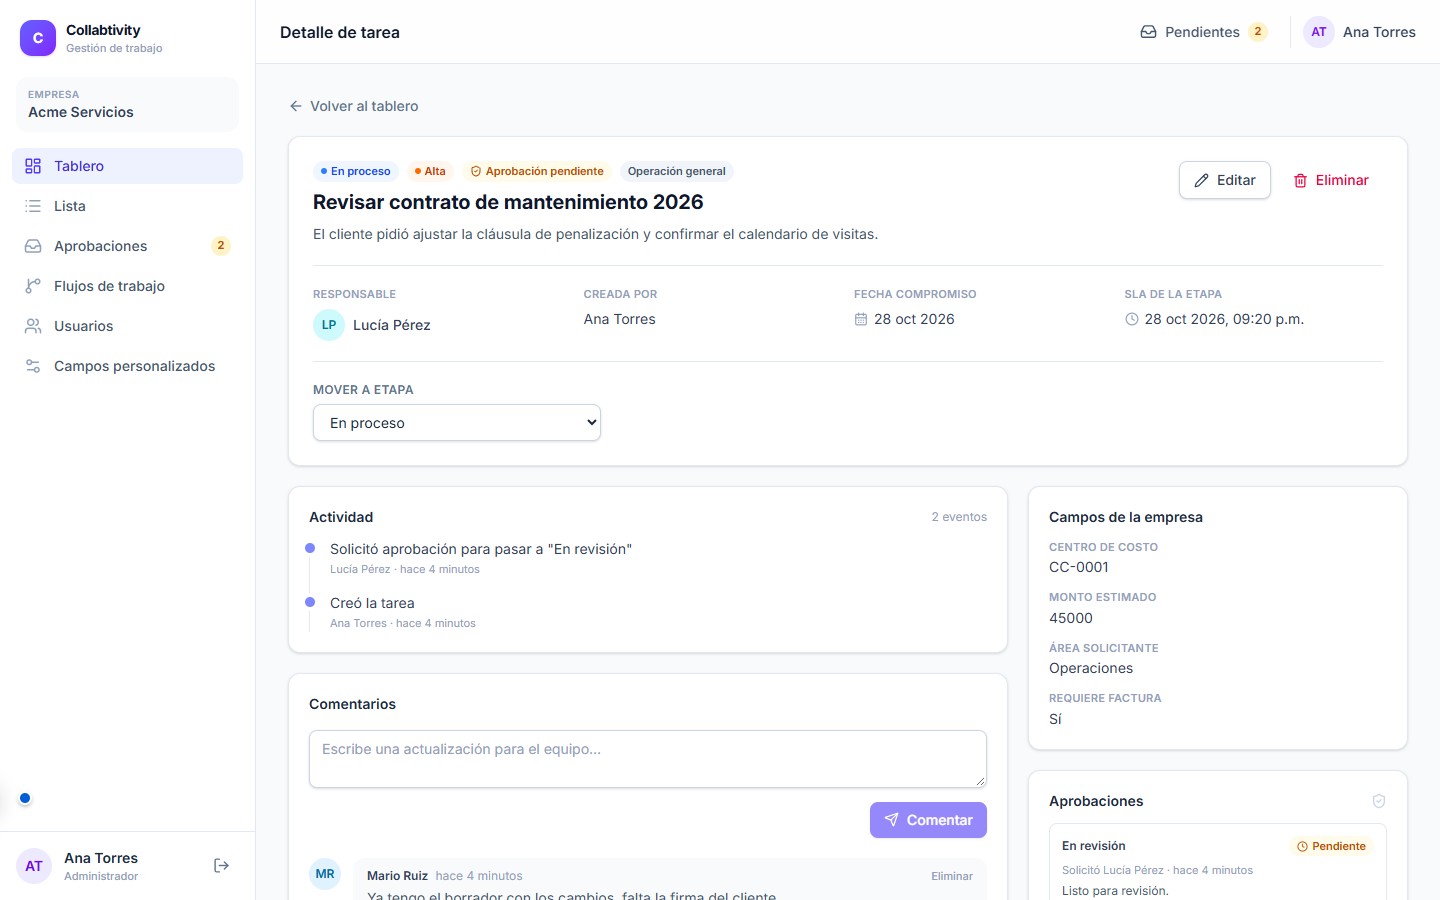Viewport: 1440px width, 900px height.
Task: Go to Aprobaciones in sidebar
Action: pyautogui.click(x=127, y=246)
